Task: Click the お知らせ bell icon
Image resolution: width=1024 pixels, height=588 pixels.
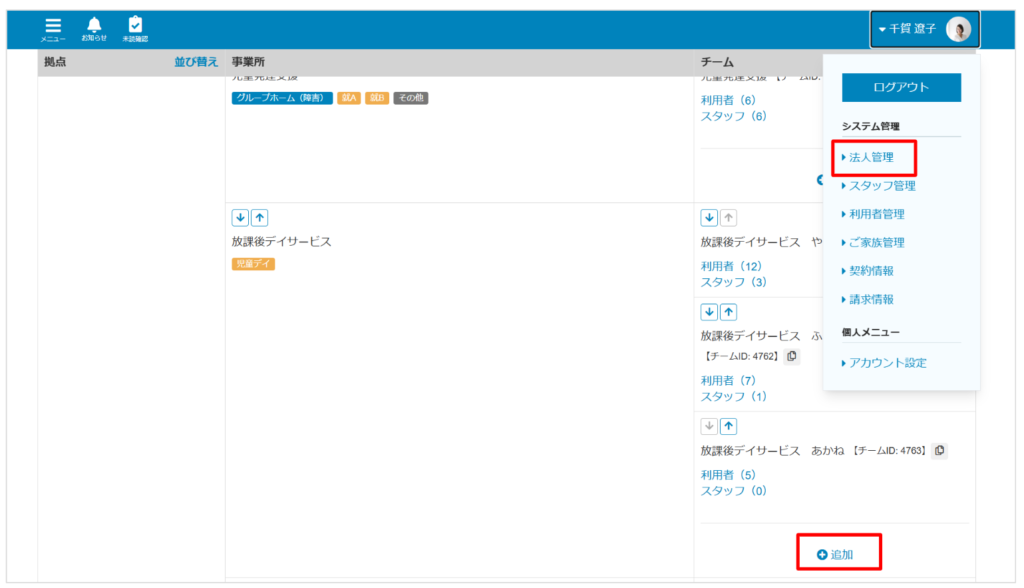Action: tap(94, 28)
